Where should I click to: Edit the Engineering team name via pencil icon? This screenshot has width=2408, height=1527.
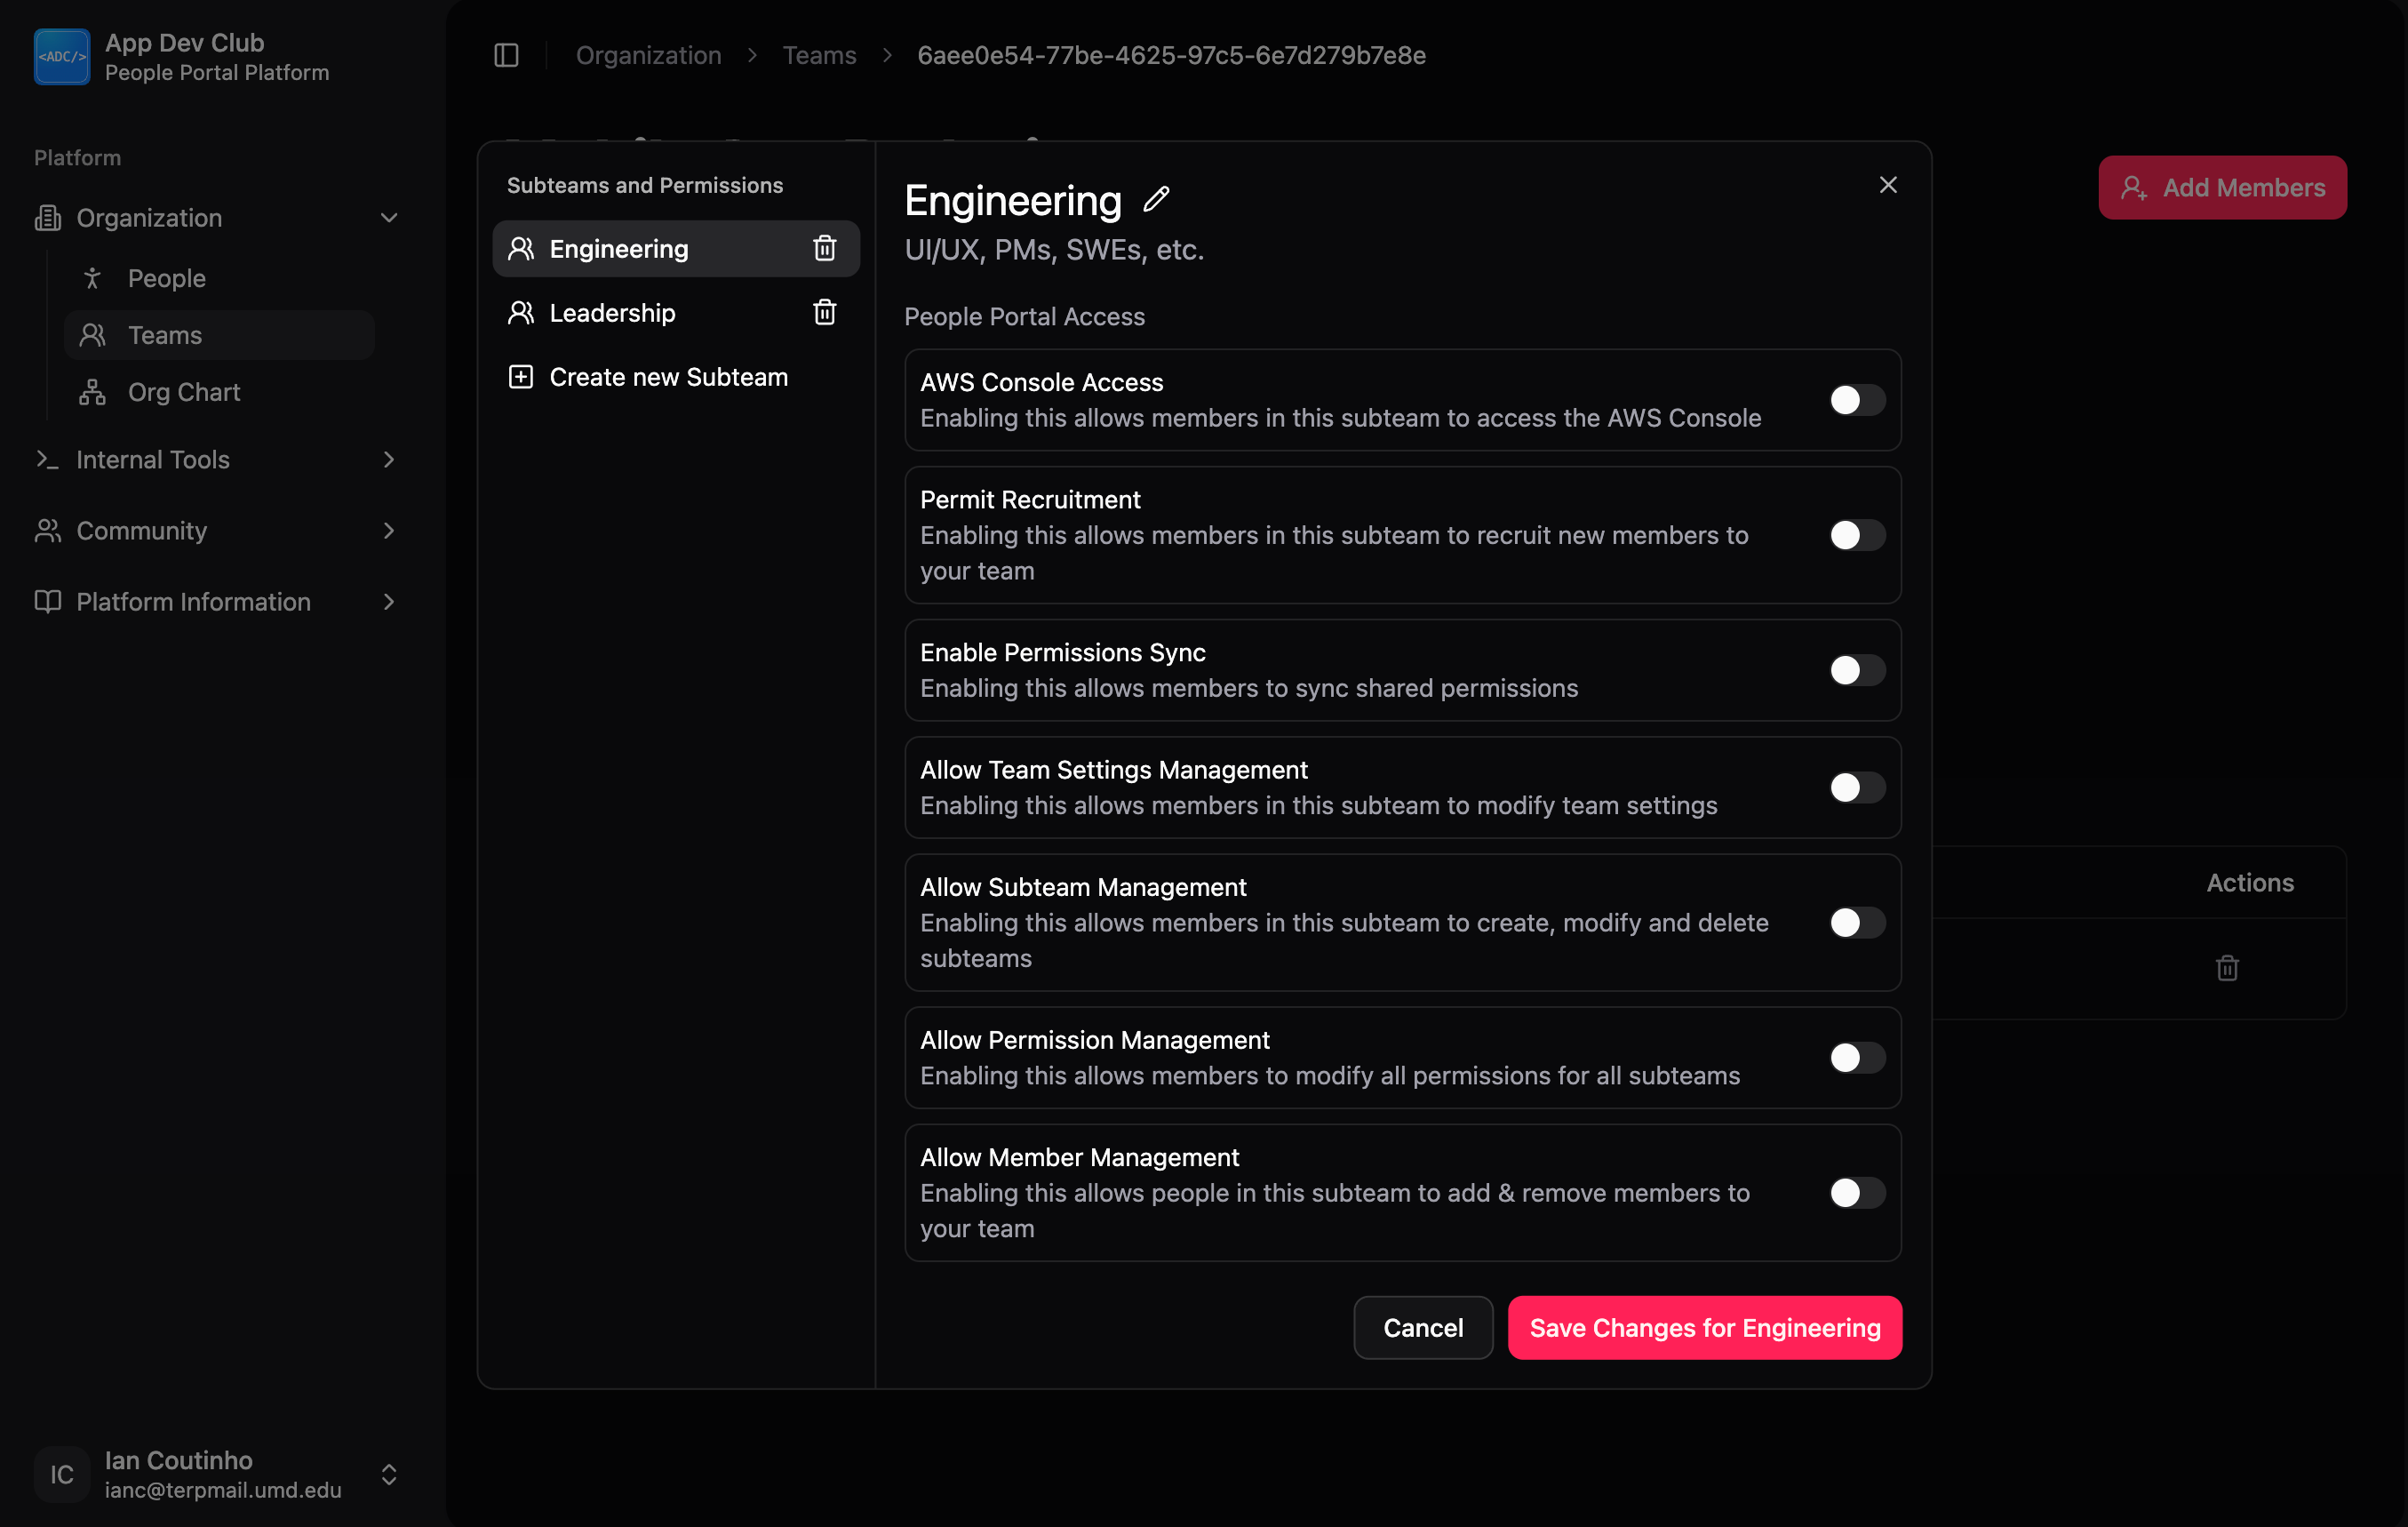[1155, 199]
